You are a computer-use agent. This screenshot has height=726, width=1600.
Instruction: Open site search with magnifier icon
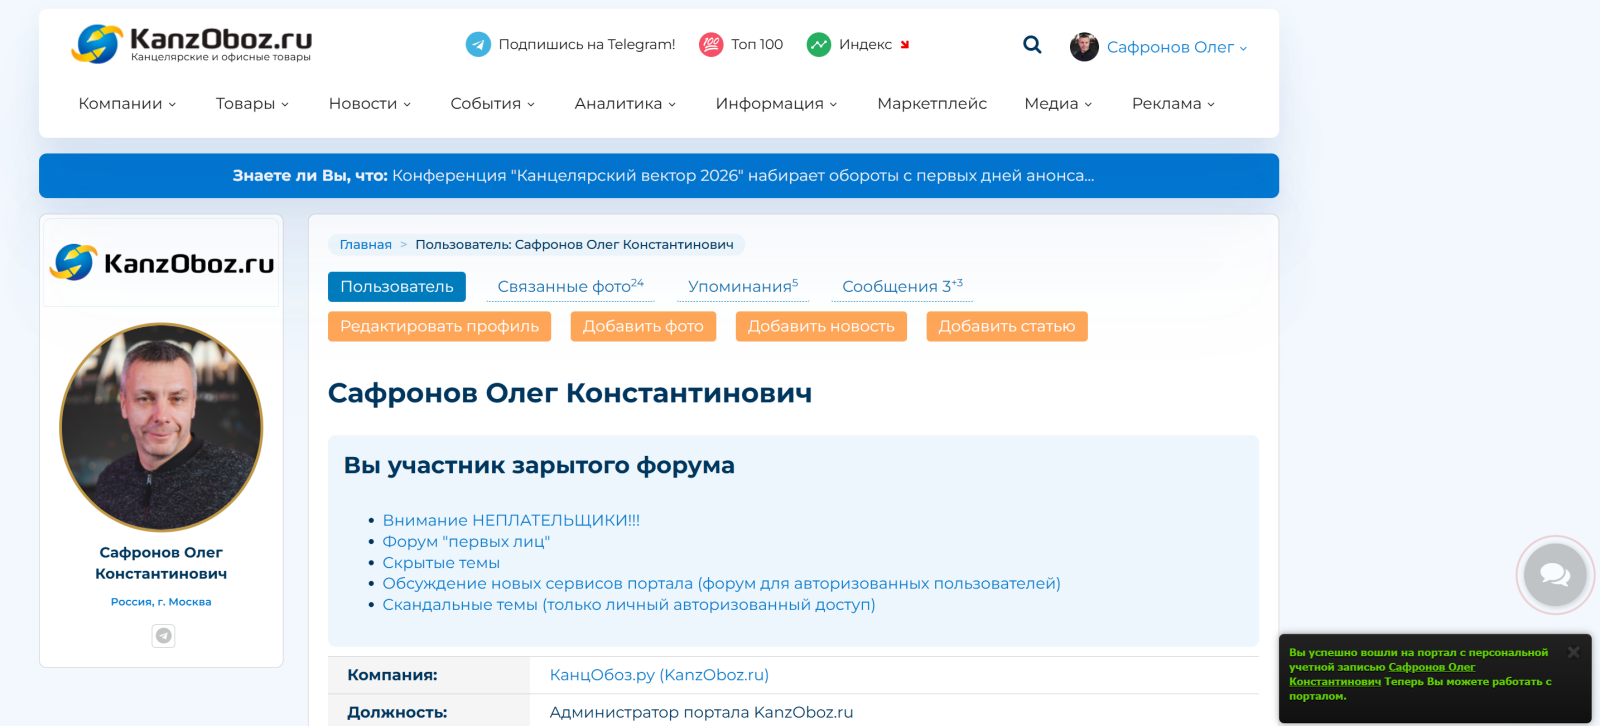point(1032,45)
